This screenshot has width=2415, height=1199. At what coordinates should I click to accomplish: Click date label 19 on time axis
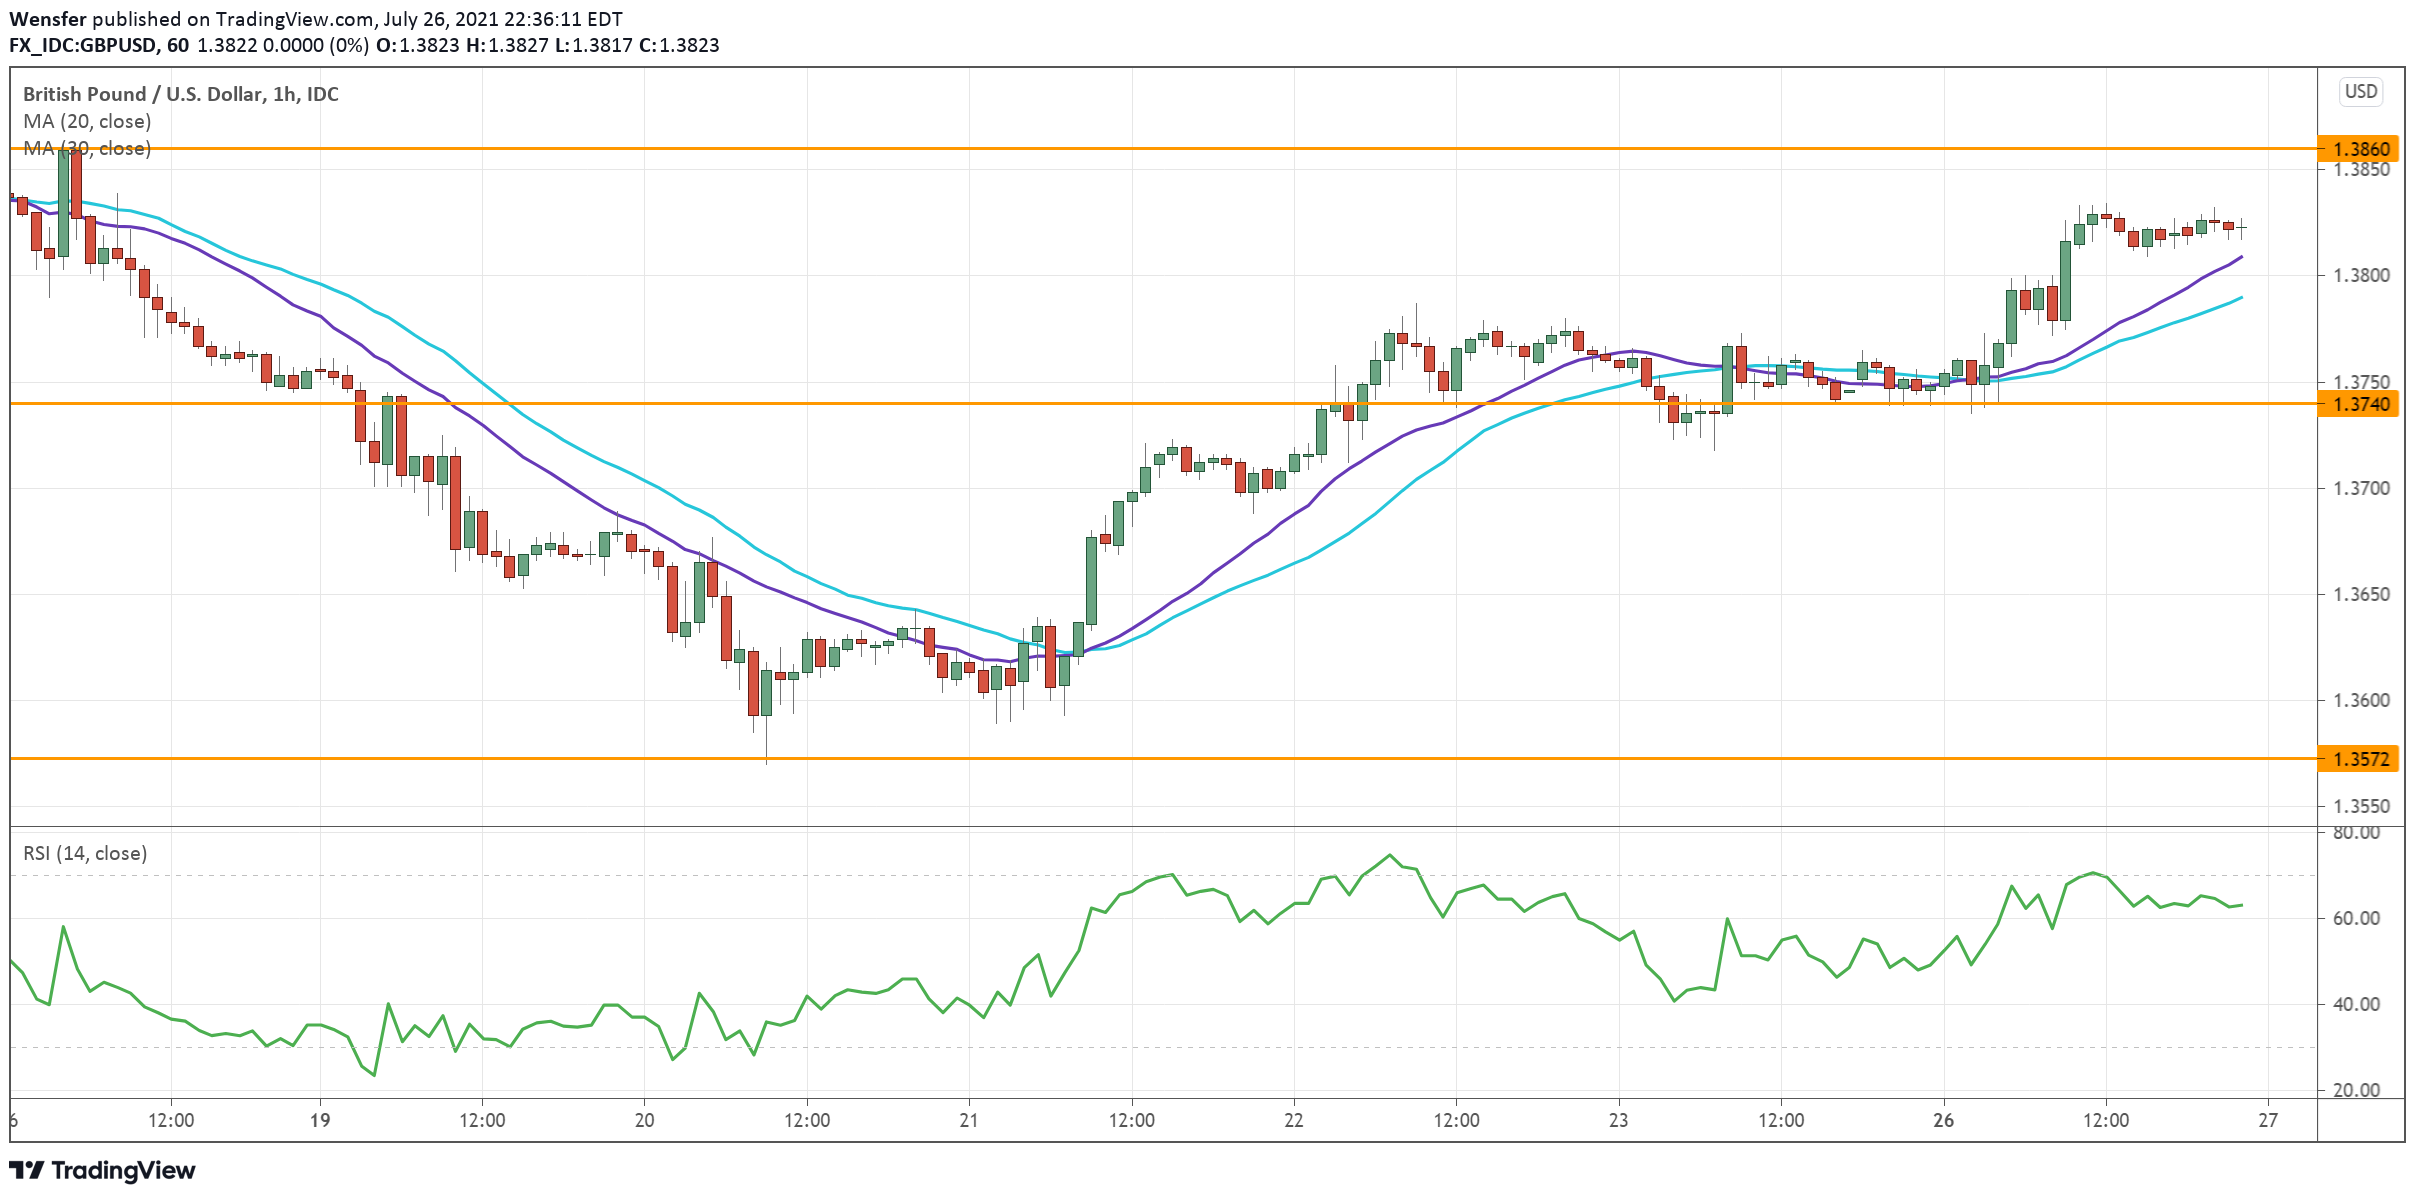point(320,1120)
